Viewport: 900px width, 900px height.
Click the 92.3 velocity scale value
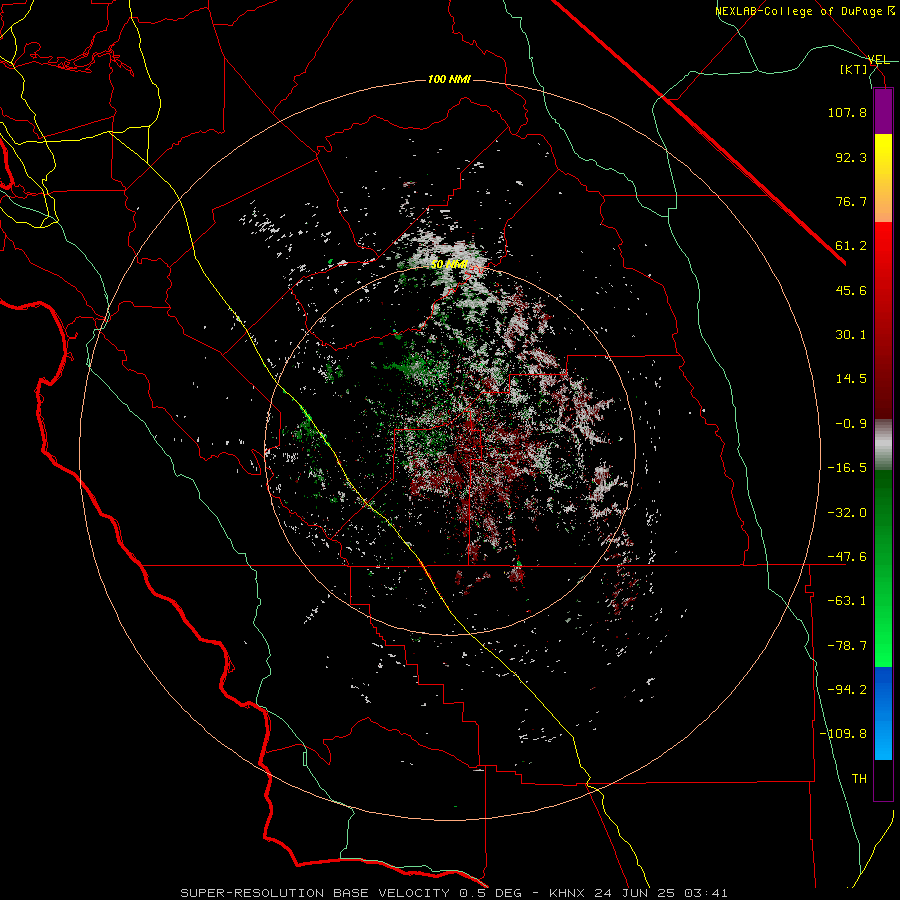(851, 157)
